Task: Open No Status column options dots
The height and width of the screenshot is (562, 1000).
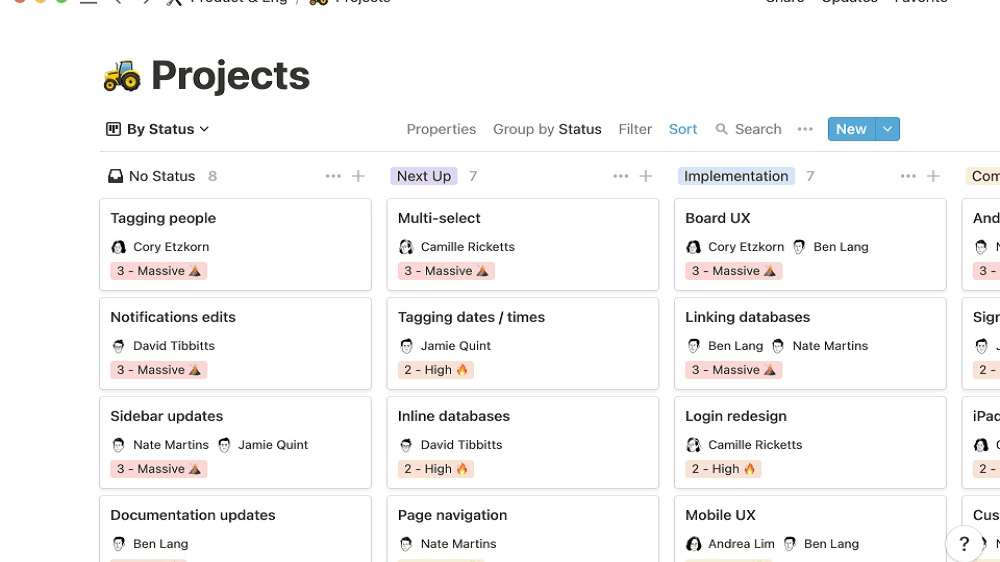Action: [x=333, y=176]
